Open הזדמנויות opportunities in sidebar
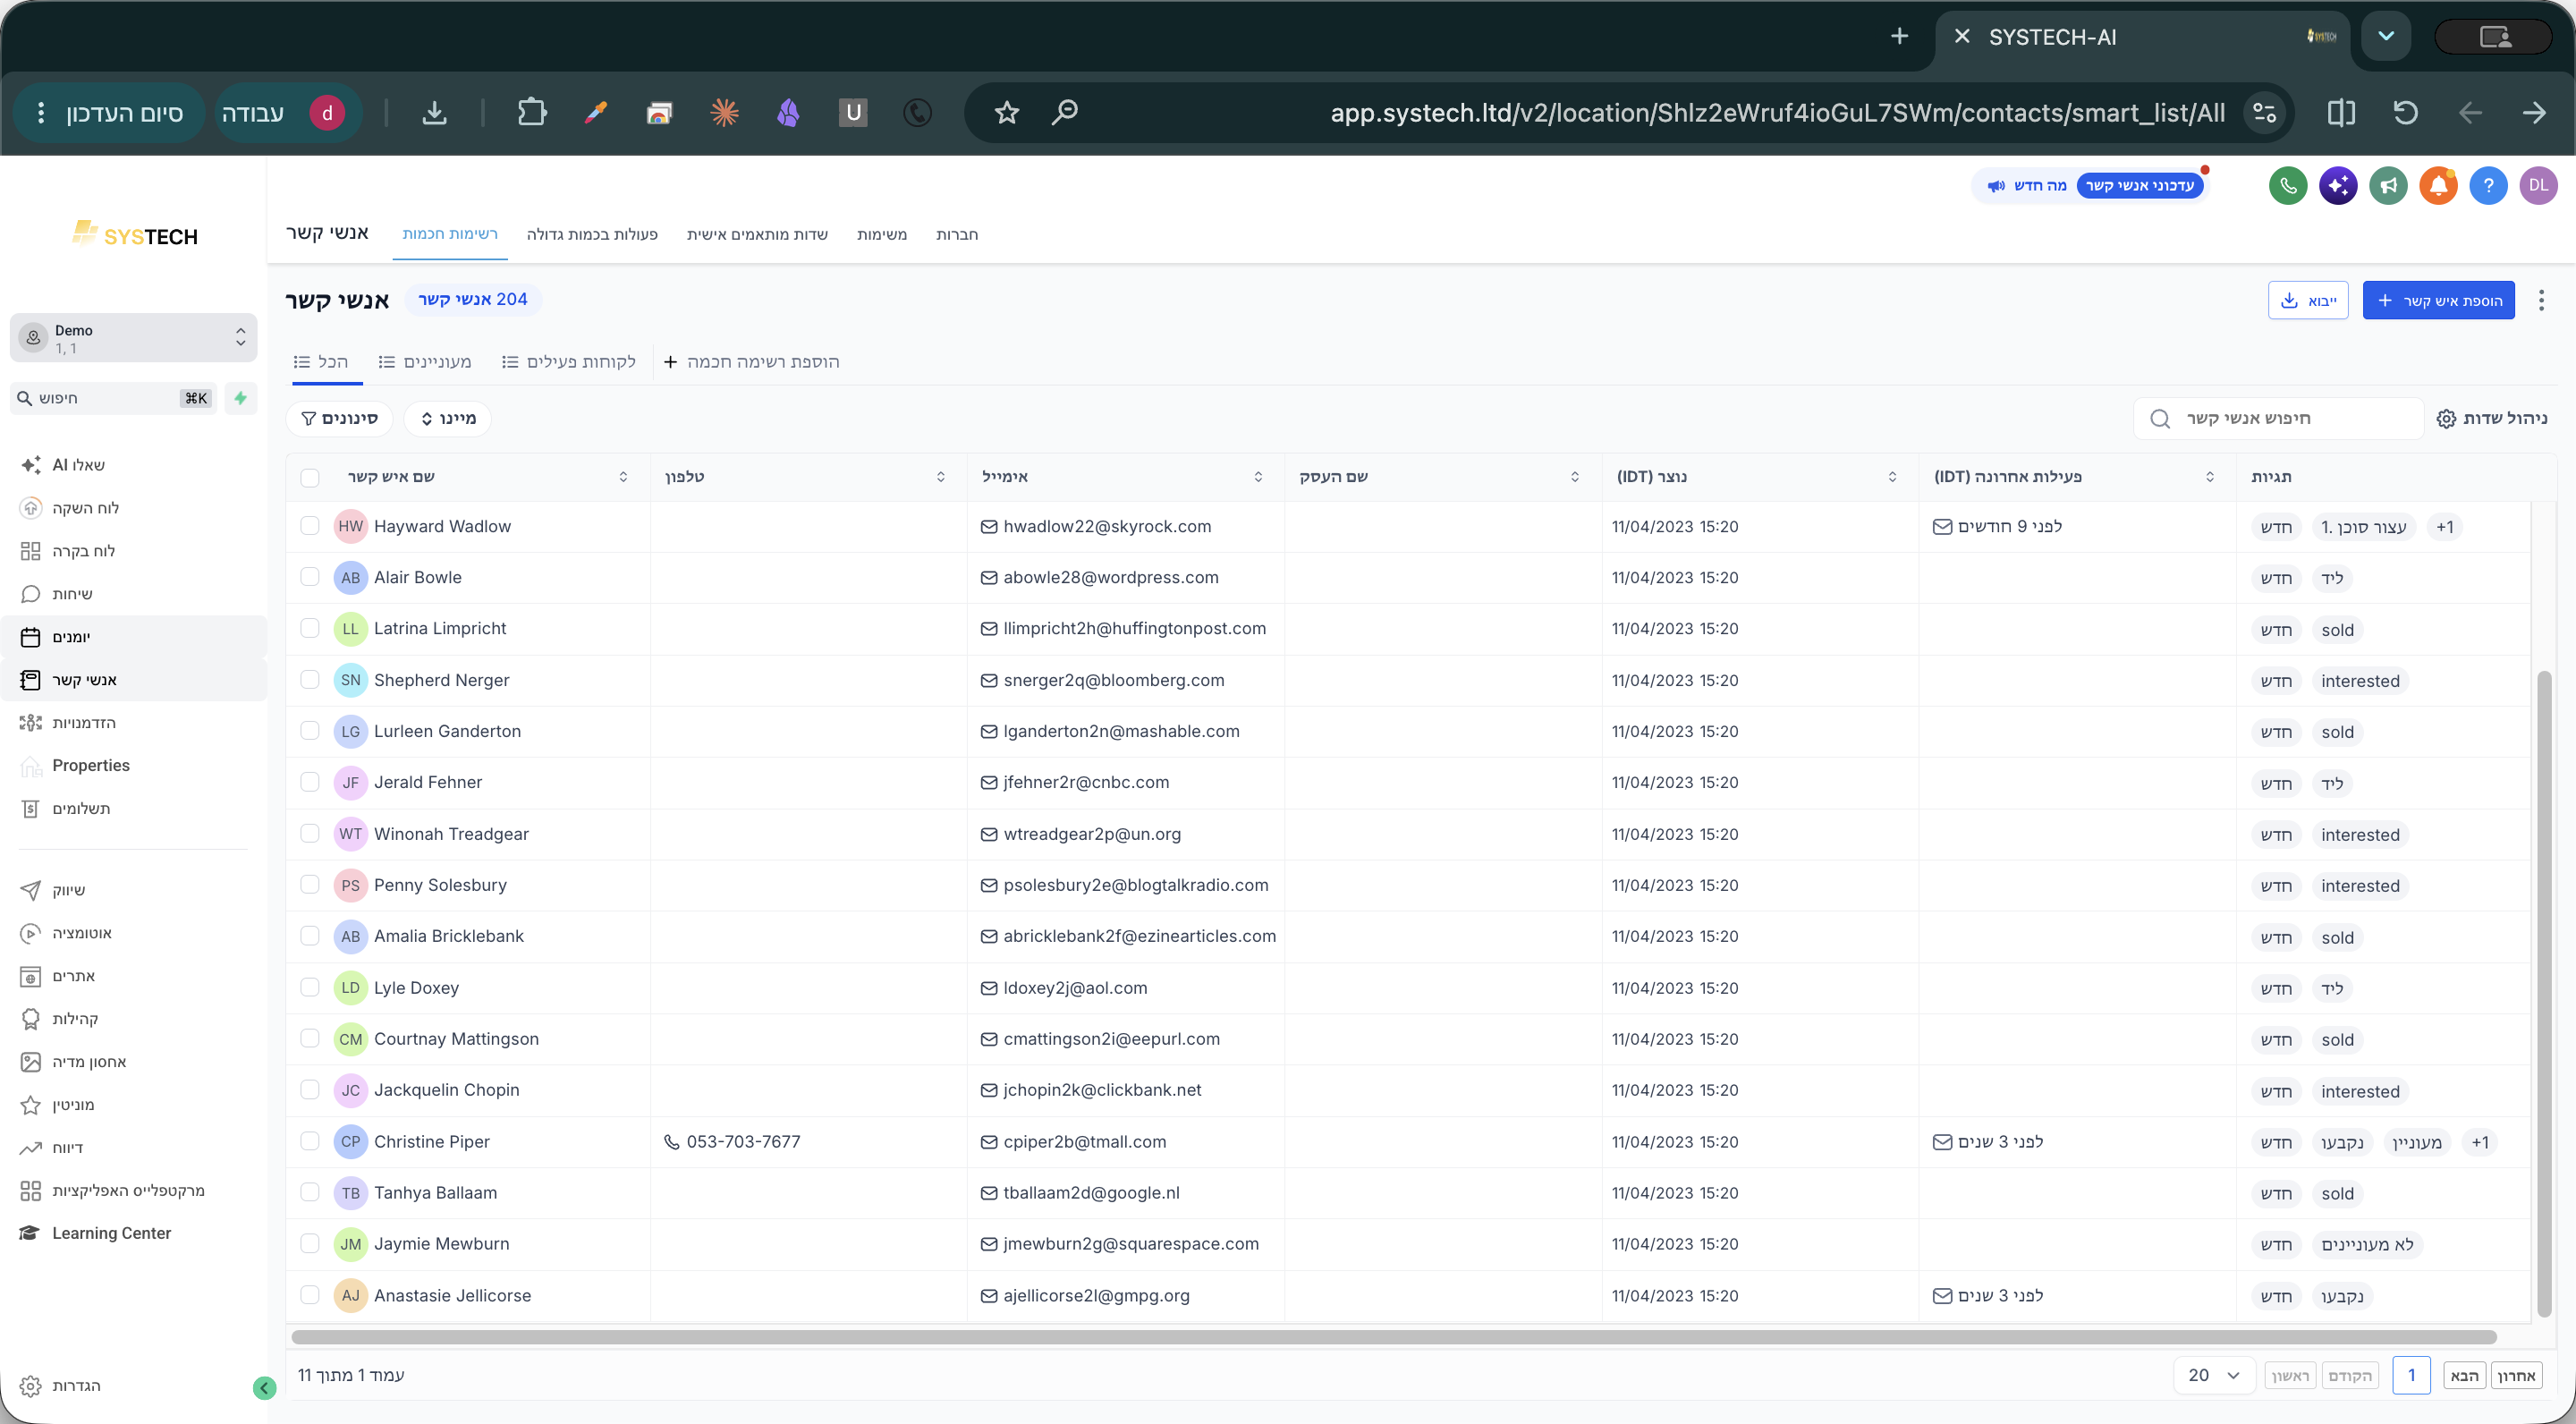Screen dimensions: 2576x1424 84,723
